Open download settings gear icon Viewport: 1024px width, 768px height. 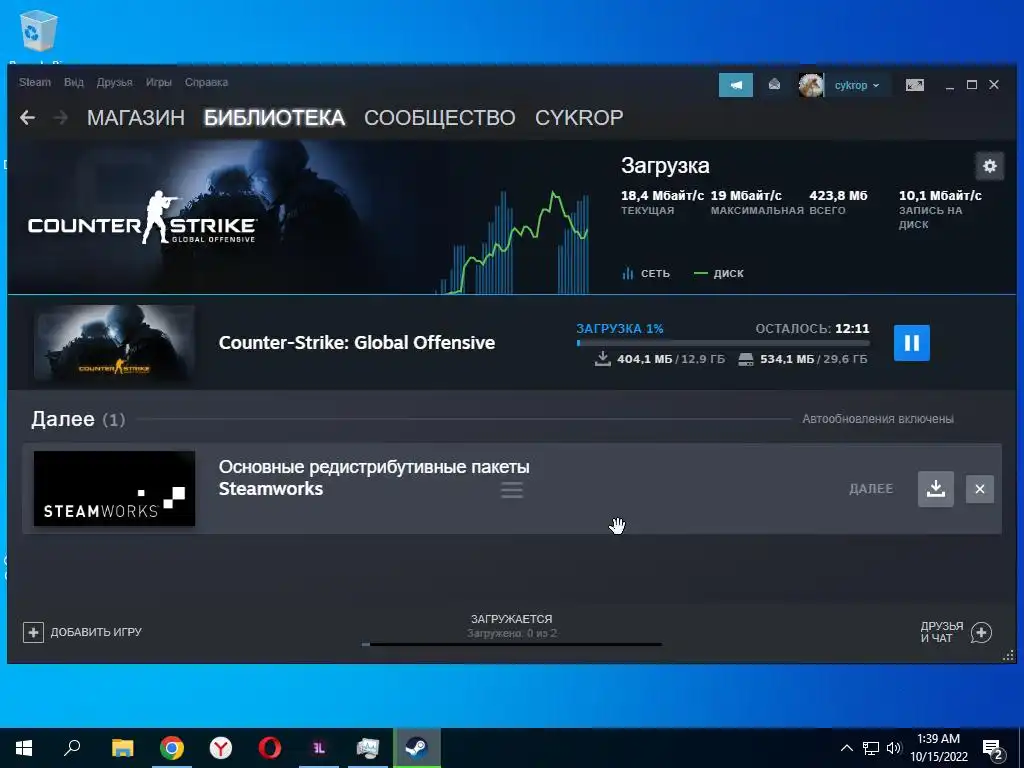pos(989,166)
